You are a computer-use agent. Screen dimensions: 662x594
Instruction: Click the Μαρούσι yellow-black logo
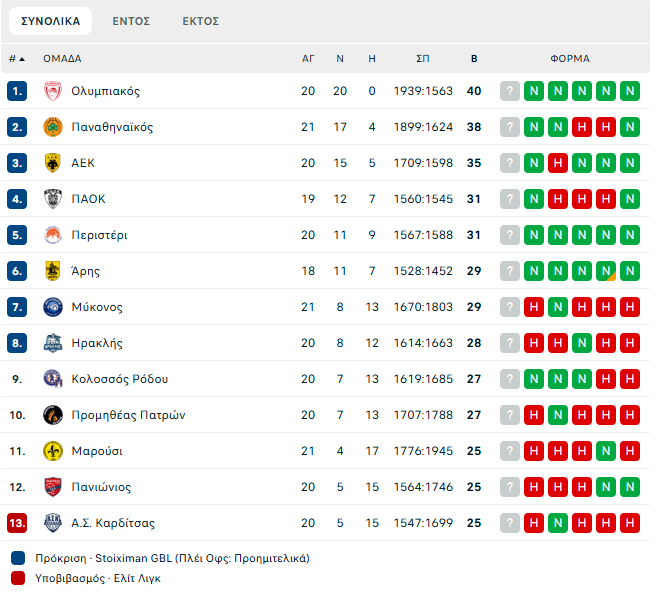(53, 451)
